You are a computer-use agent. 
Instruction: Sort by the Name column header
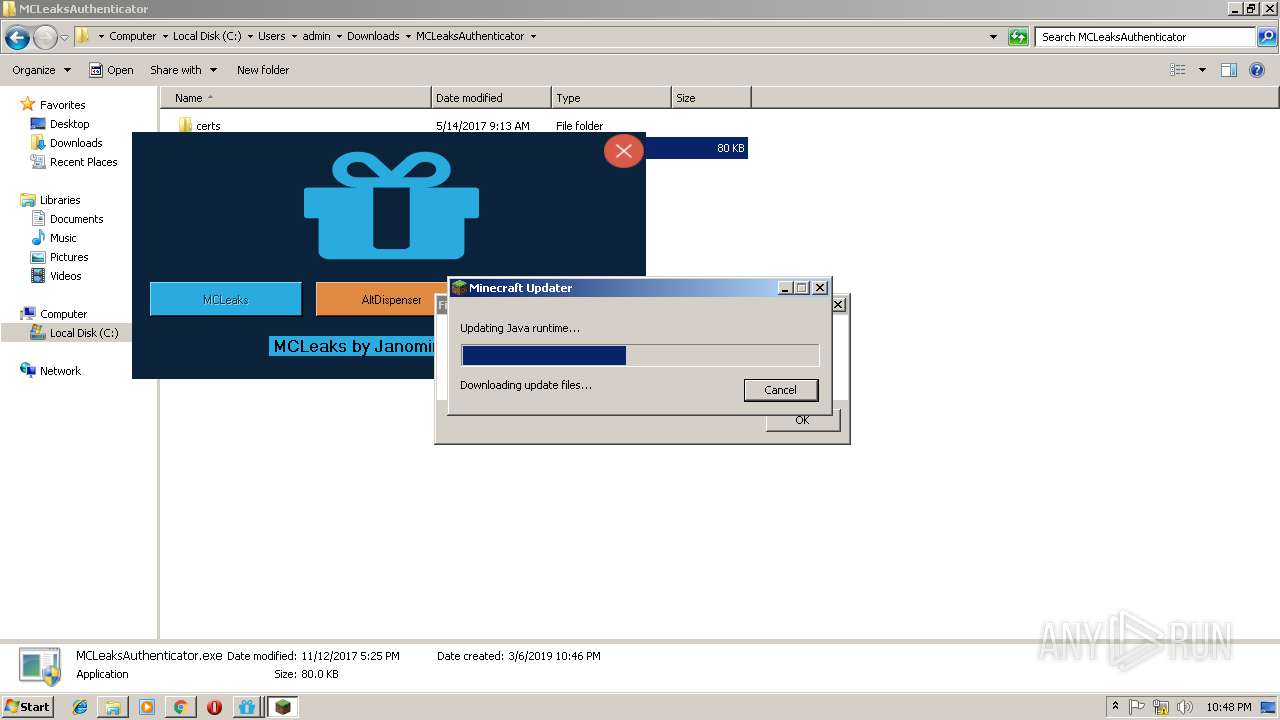coord(296,98)
